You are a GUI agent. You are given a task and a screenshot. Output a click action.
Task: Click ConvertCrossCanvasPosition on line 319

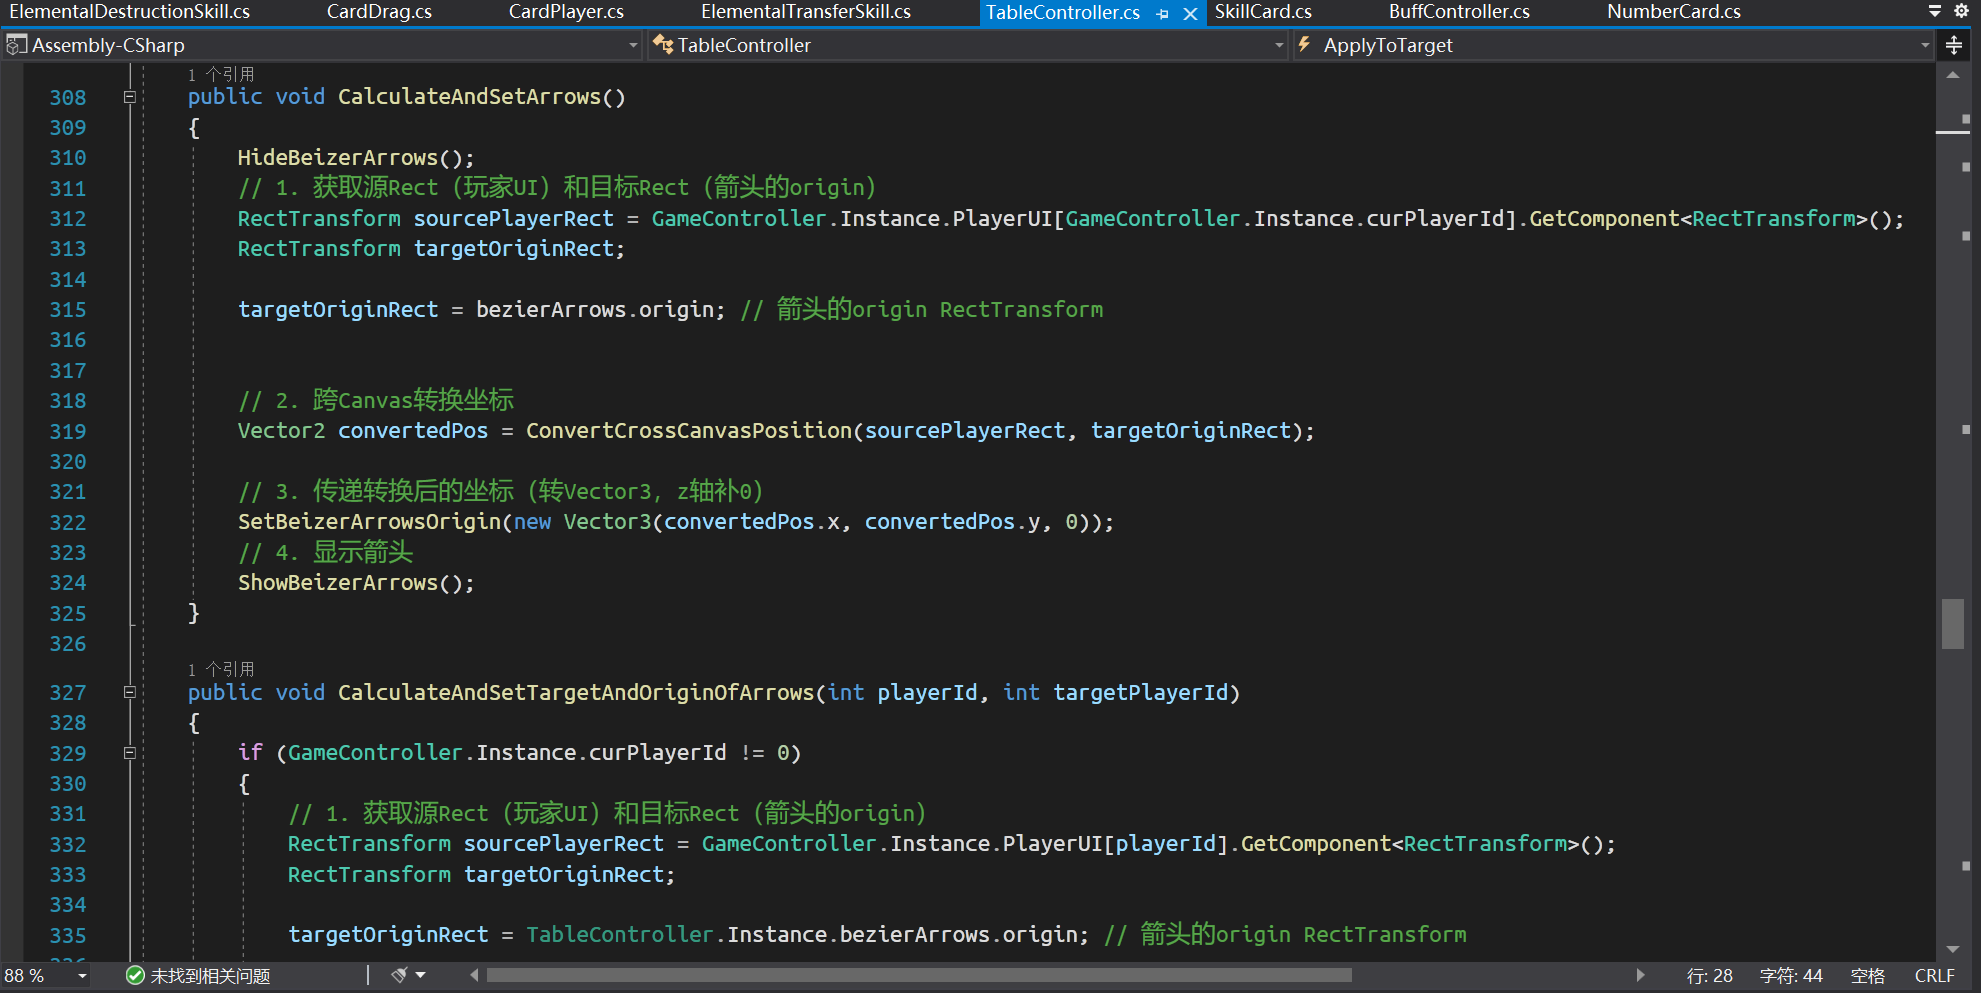pyautogui.click(x=689, y=431)
